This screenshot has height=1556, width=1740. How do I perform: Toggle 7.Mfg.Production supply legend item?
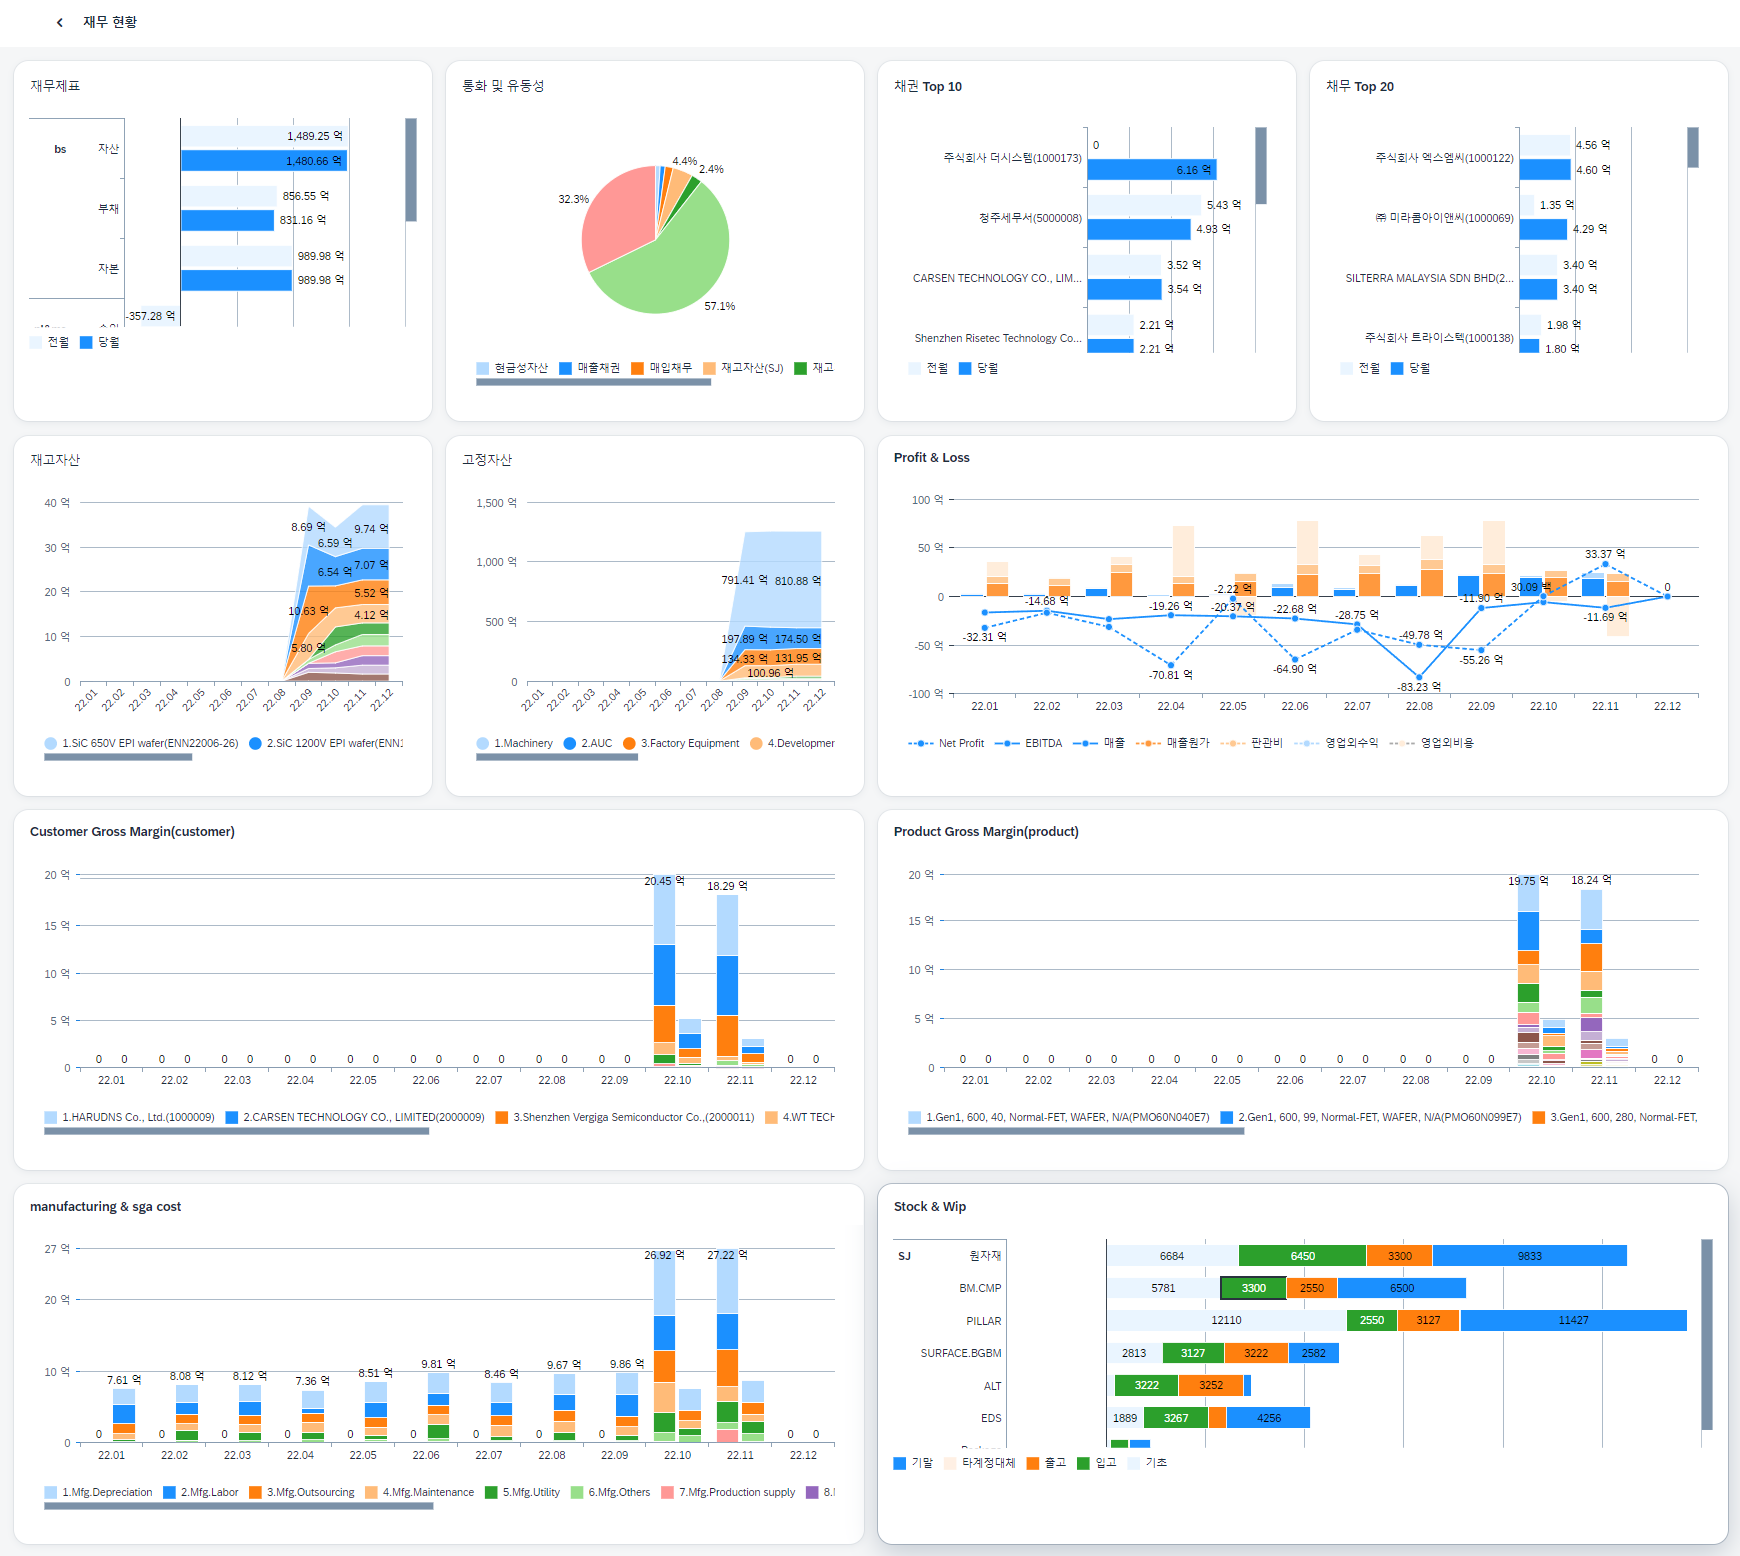728,1492
